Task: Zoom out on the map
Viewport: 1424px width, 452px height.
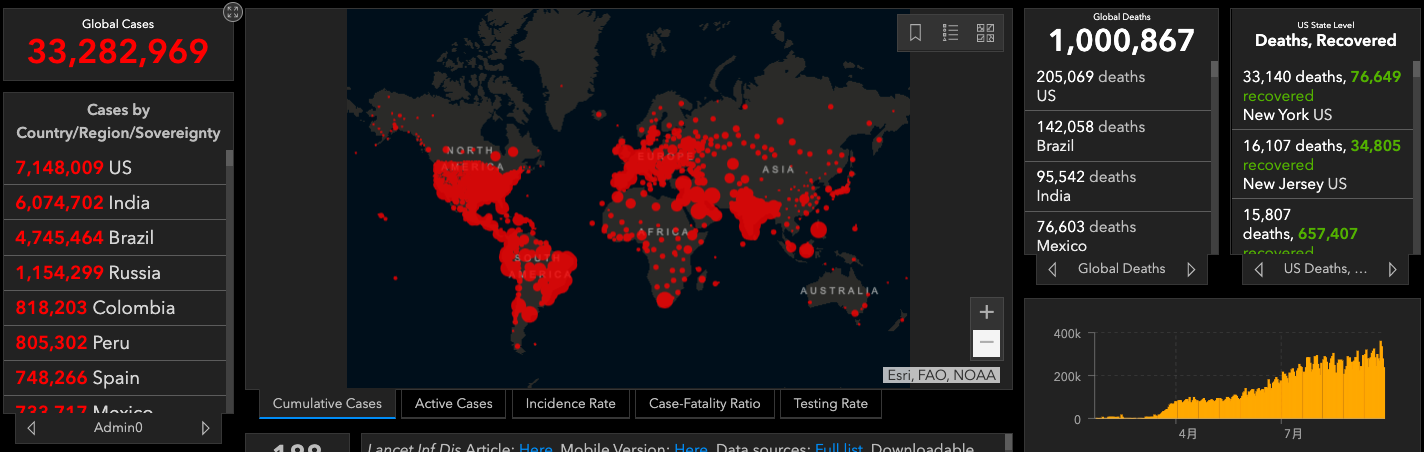Action: pyautogui.click(x=986, y=343)
